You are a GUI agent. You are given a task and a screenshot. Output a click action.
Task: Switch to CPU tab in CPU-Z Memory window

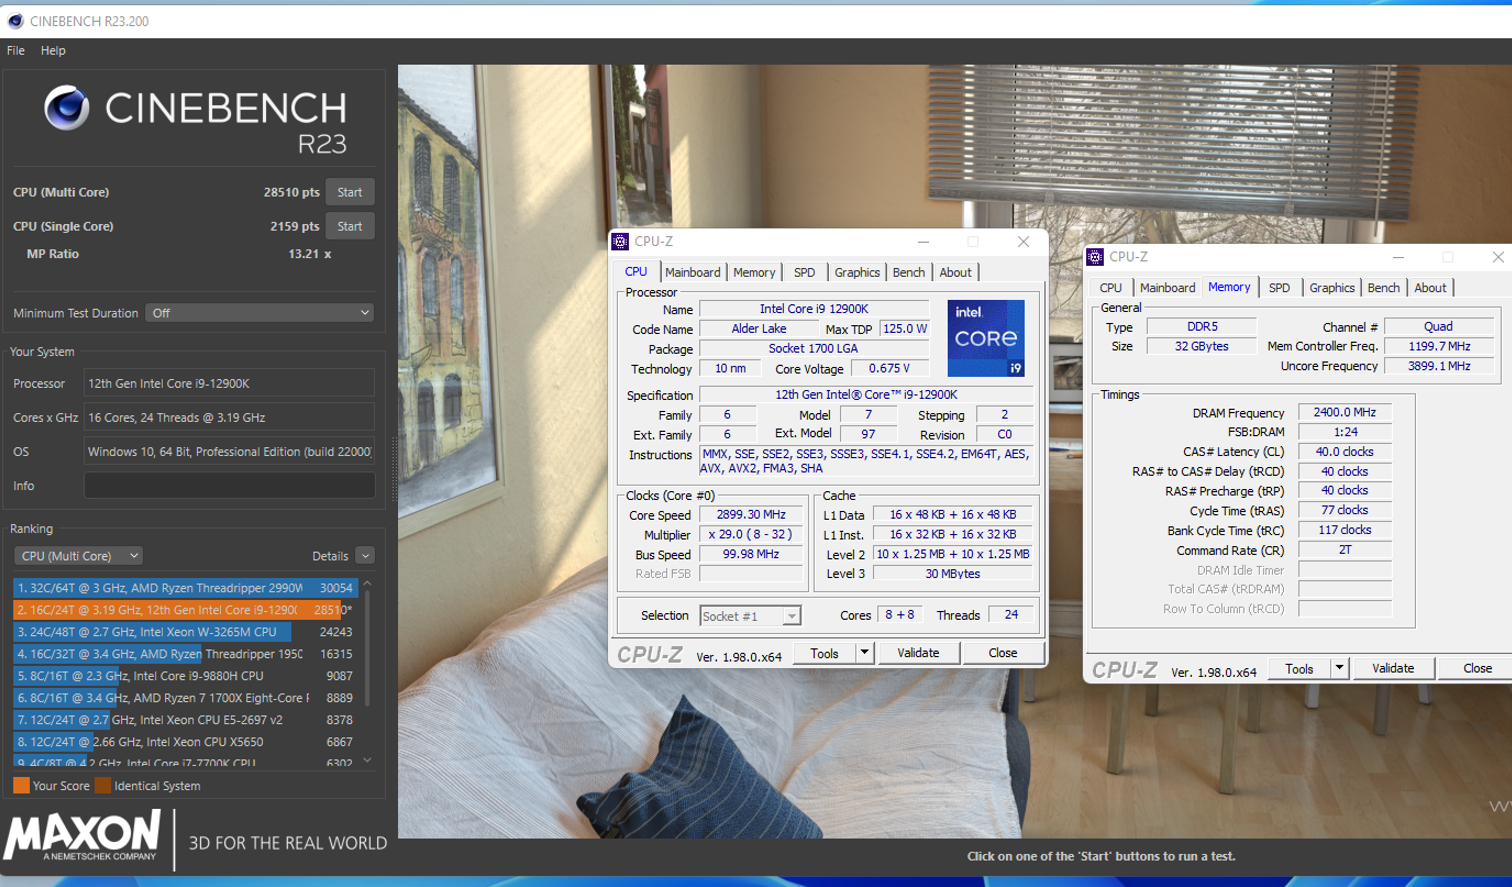(1111, 288)
